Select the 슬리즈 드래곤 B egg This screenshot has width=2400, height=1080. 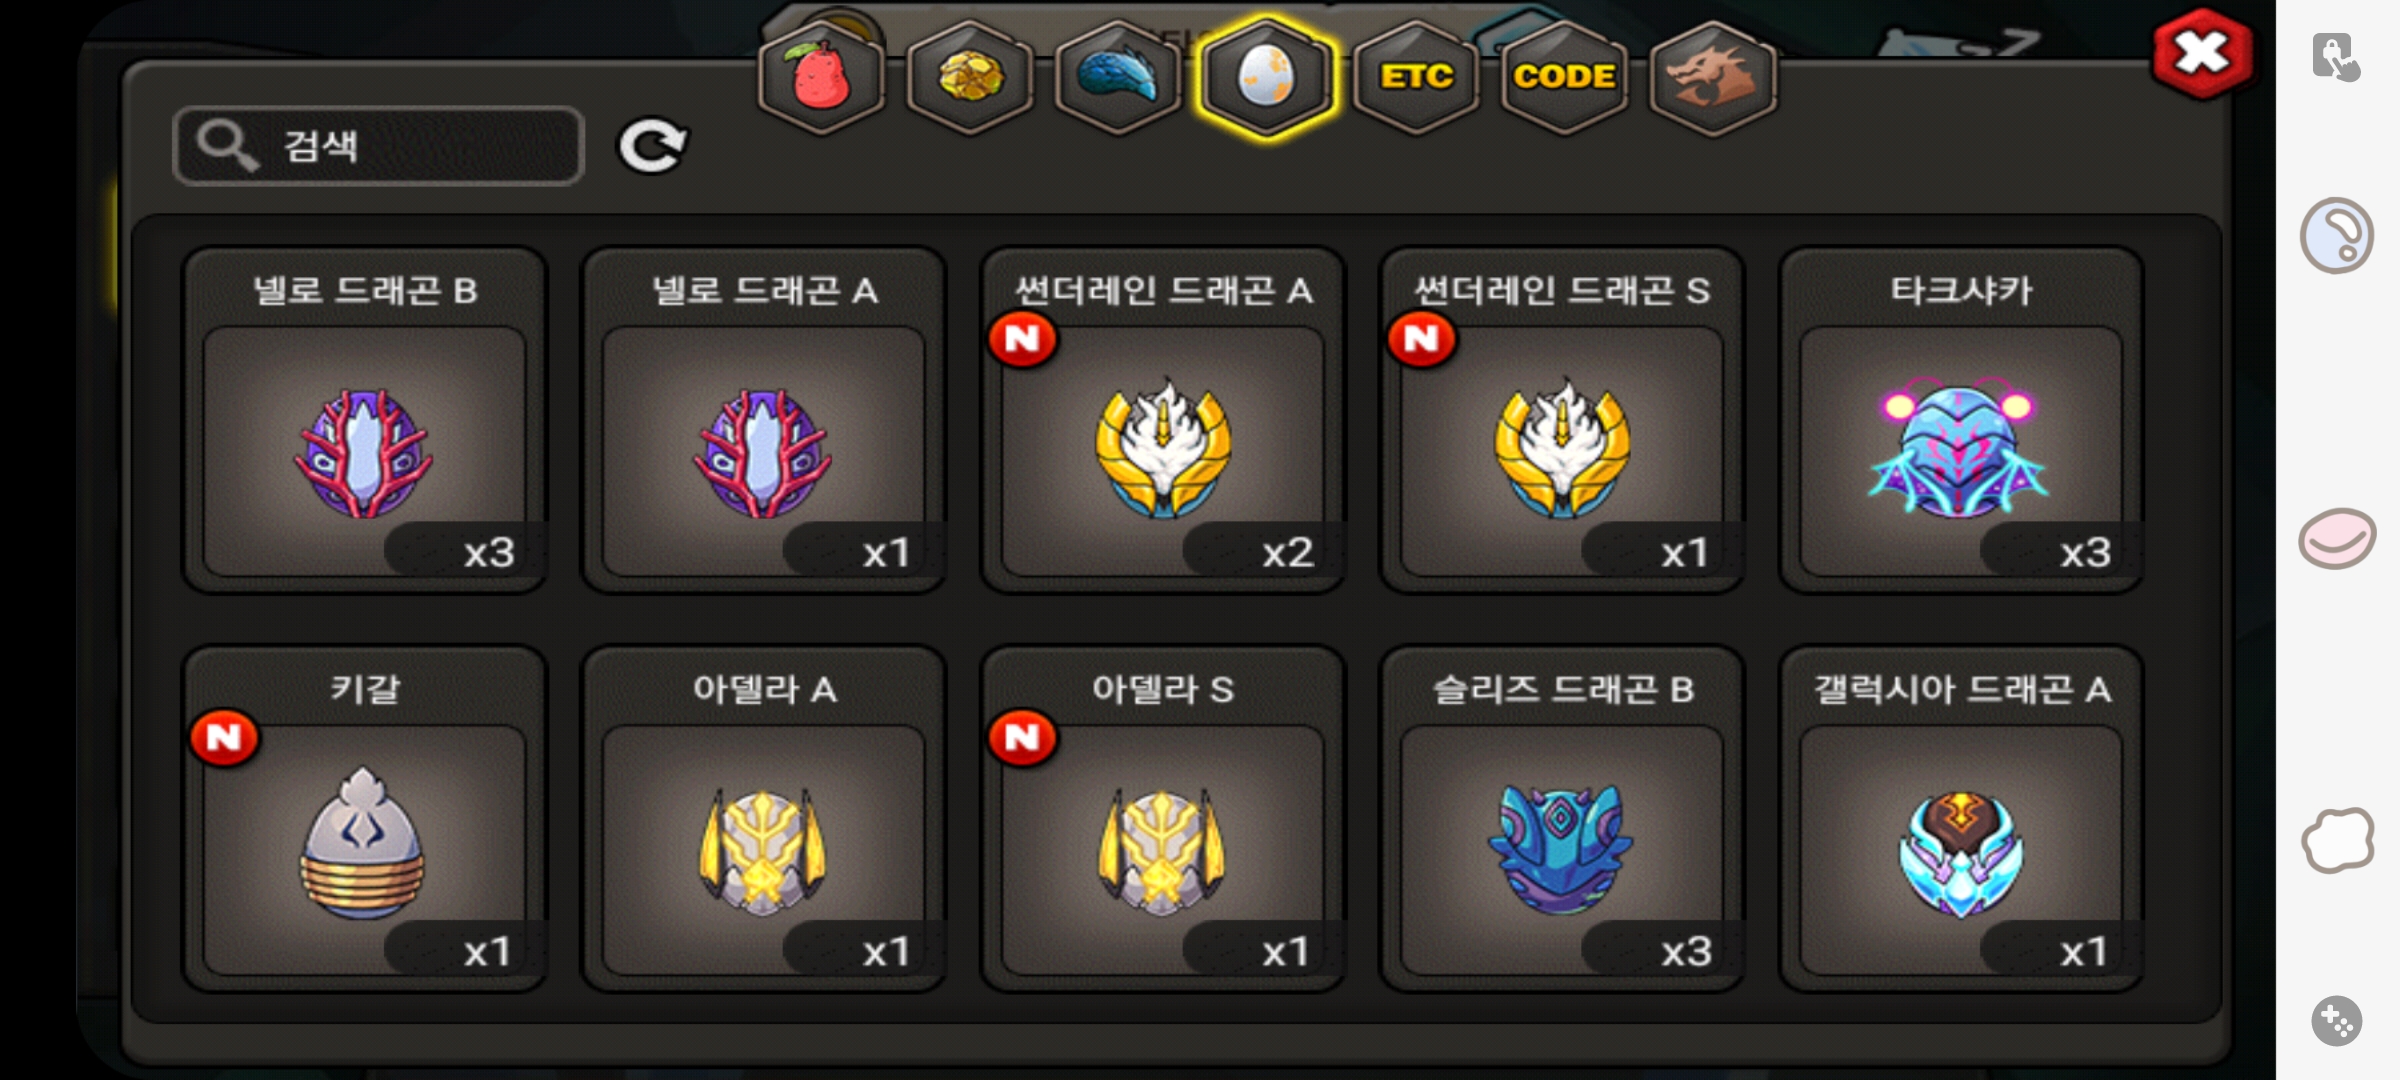click(1562, 819)
